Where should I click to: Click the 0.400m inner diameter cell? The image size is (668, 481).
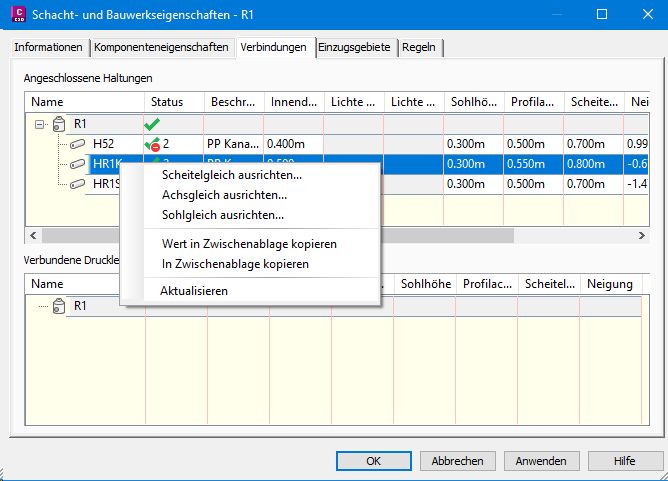294,144
